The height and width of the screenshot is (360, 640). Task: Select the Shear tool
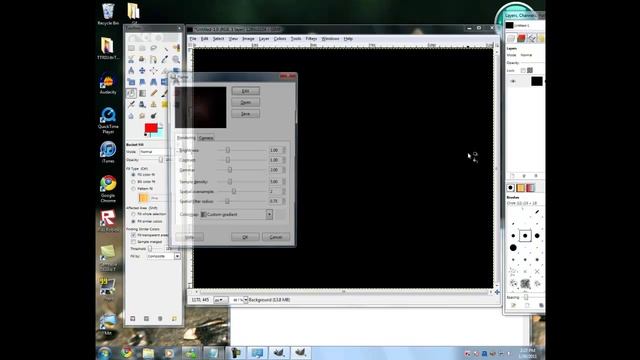click(142, 82)
